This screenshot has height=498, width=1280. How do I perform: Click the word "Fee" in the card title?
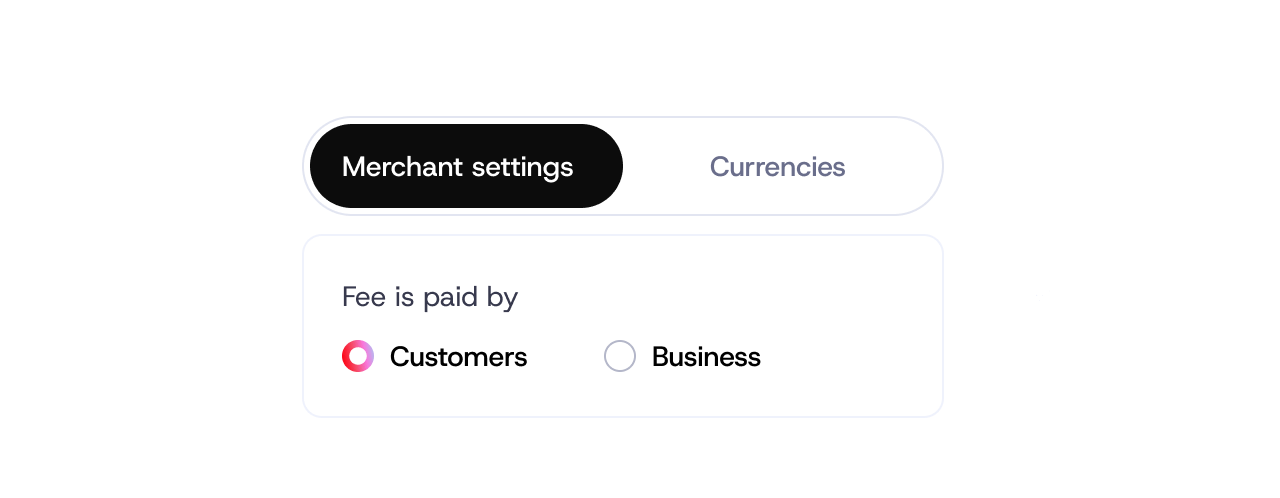(x=362, y=297)
